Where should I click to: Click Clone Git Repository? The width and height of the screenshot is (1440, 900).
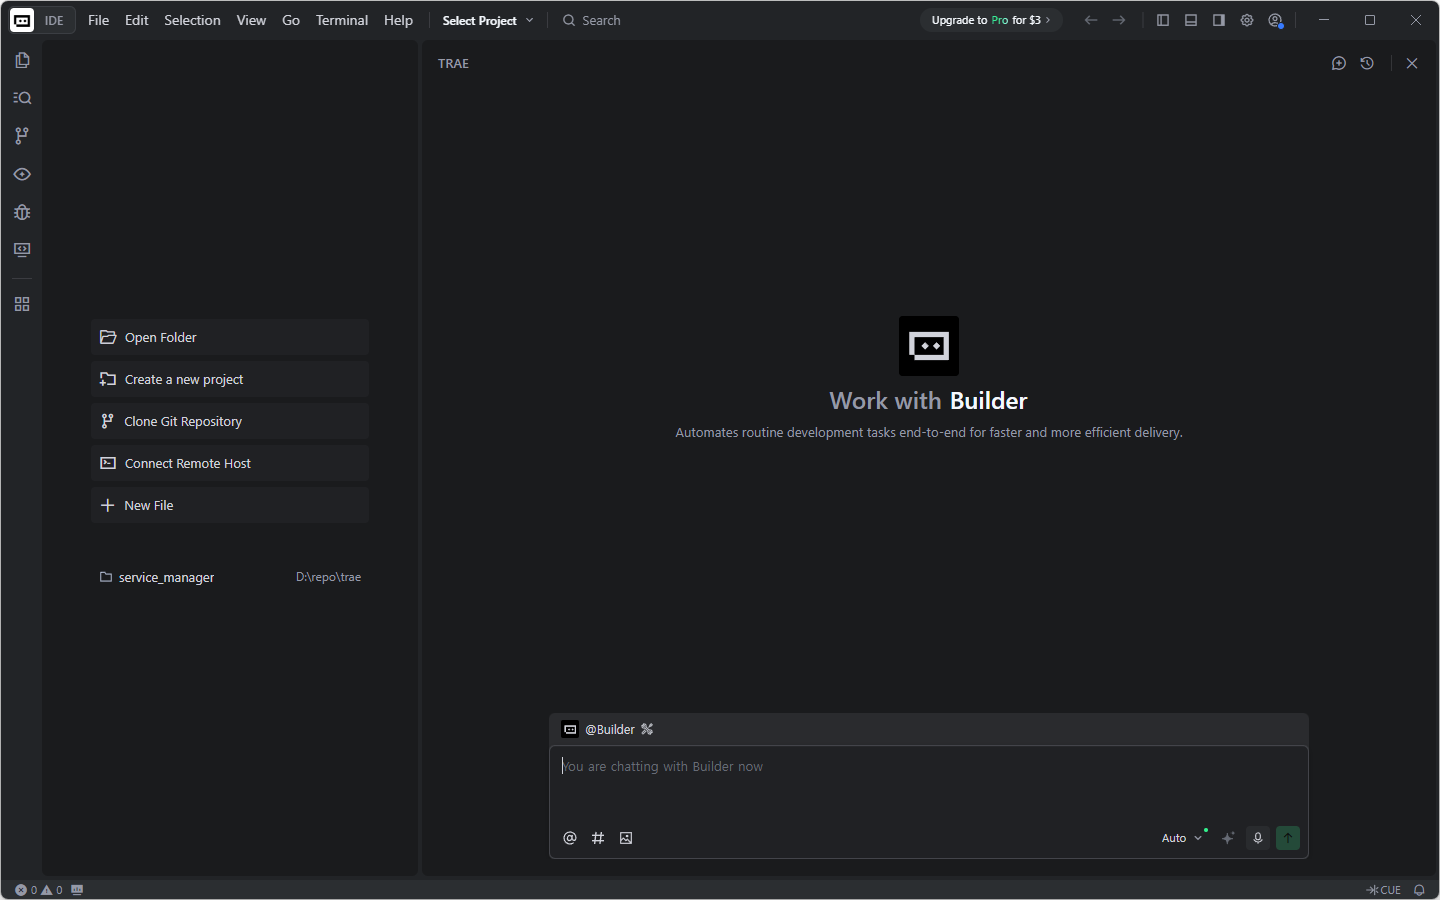230,421
